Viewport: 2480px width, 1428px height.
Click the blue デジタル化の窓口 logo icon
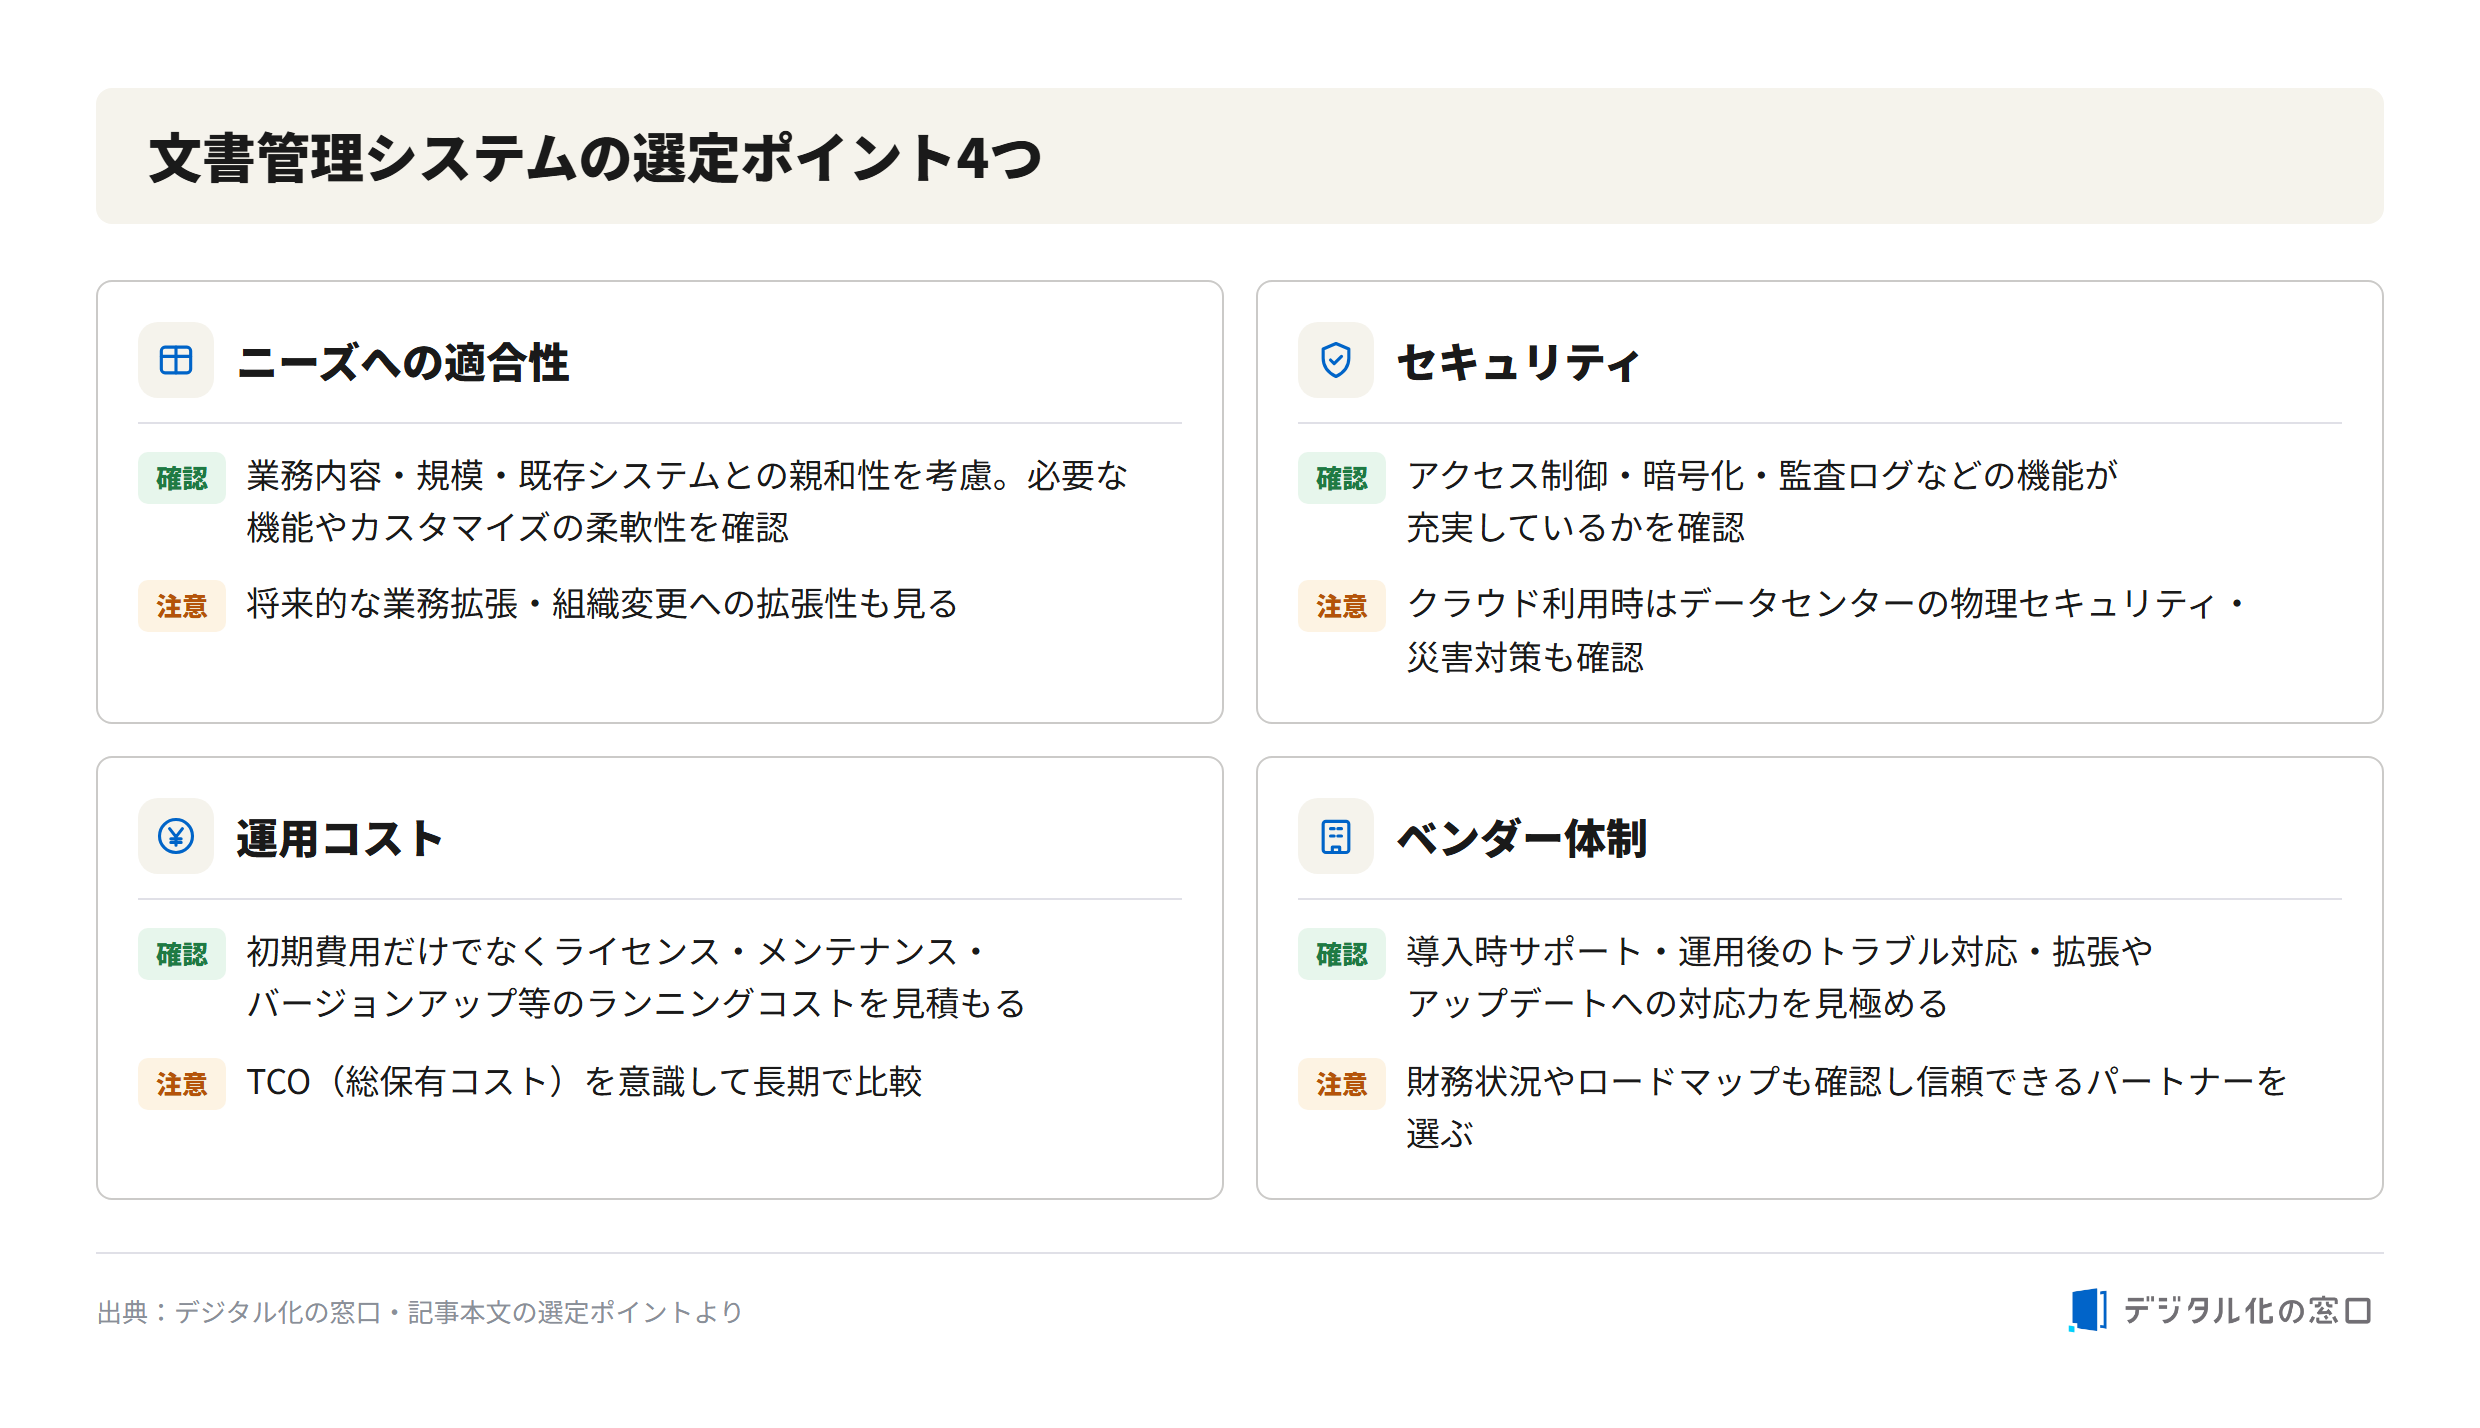tap(2088, 1310)
